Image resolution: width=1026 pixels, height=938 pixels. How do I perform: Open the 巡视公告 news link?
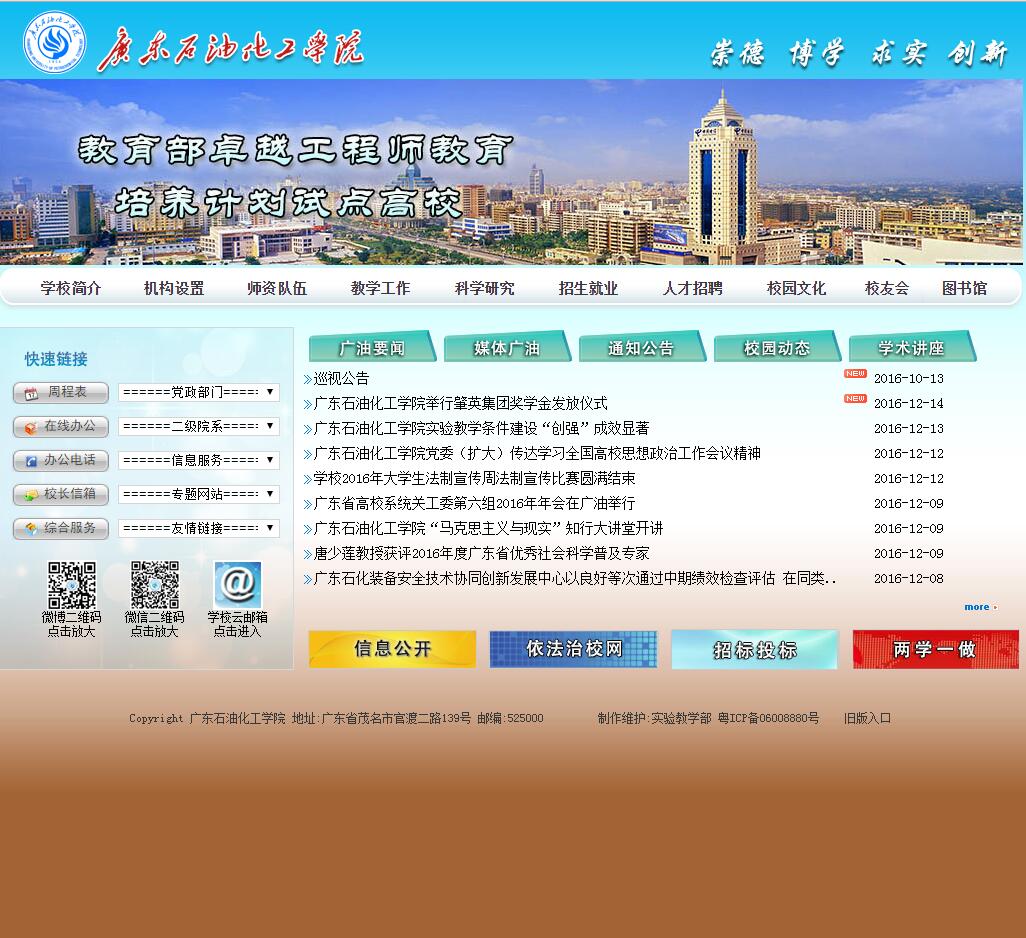342,379
